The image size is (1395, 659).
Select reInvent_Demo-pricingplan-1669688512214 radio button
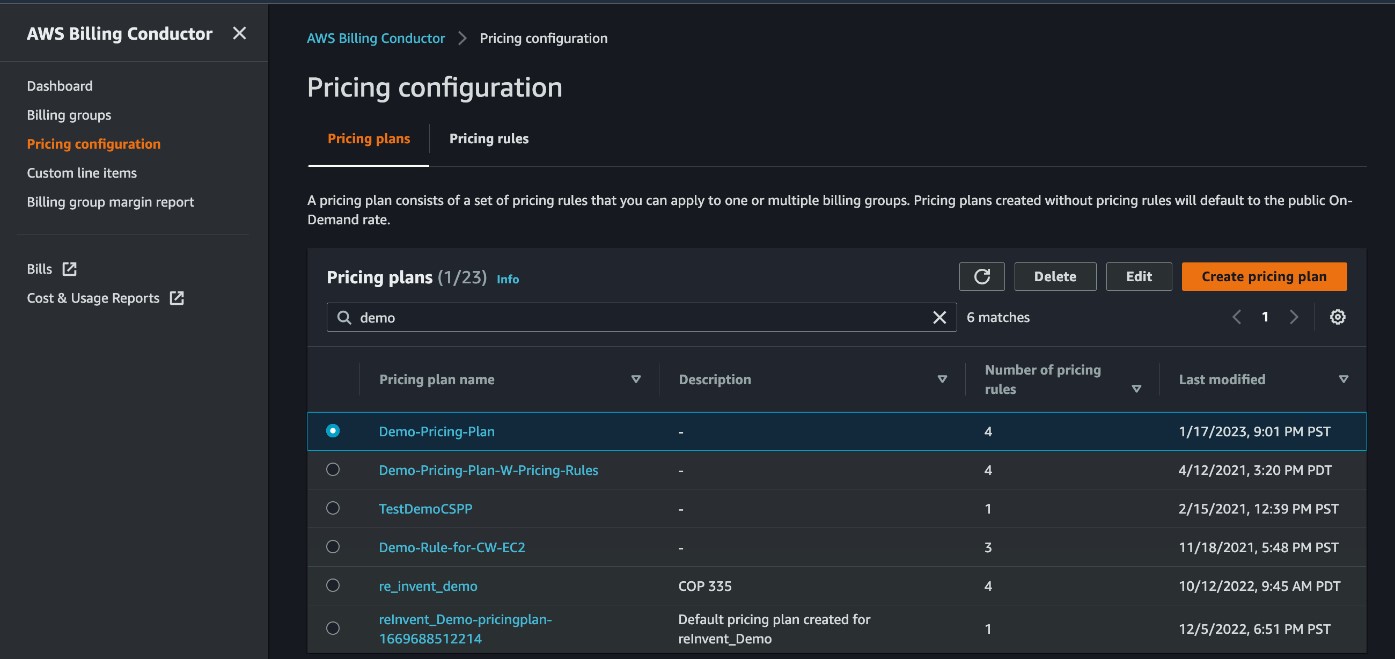pyautogui.click(x=333, y=628)
